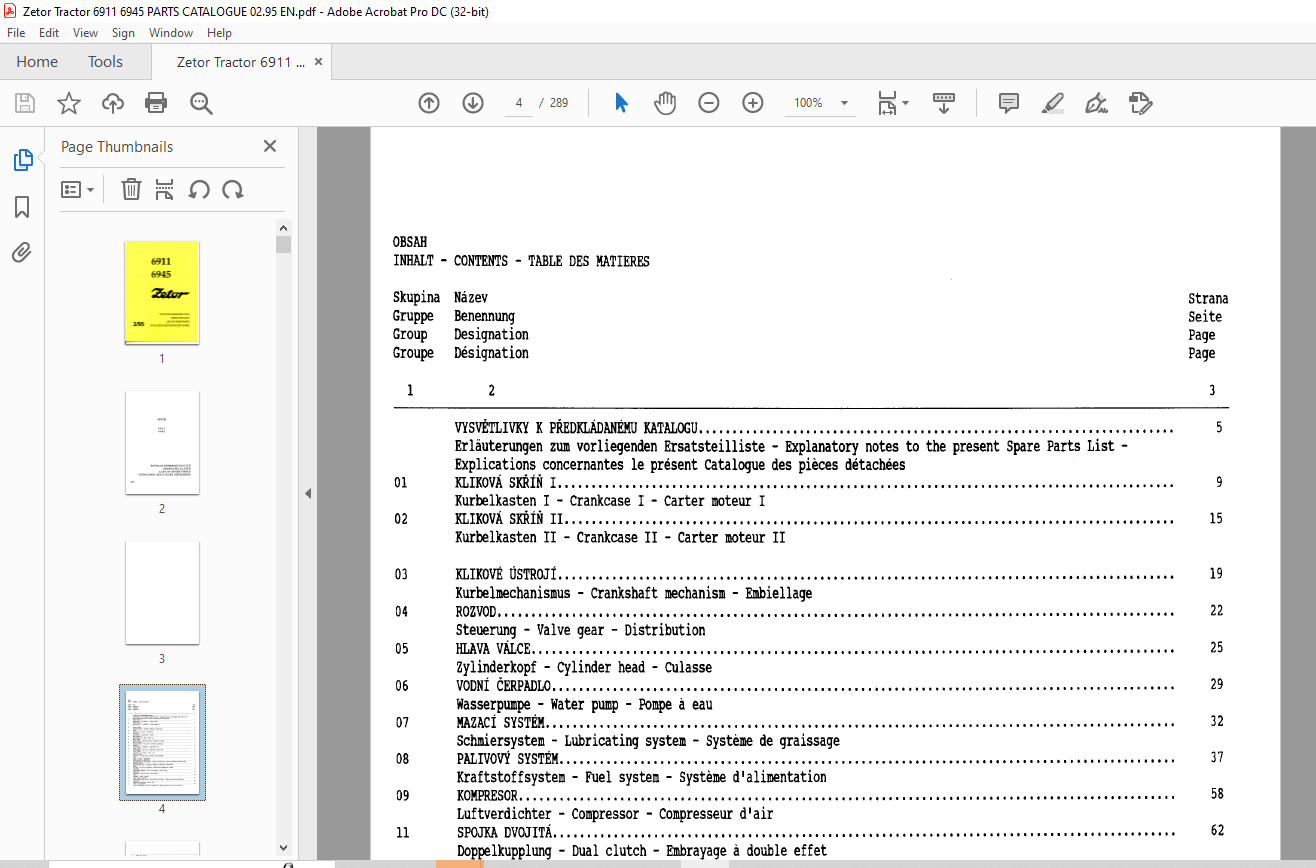This screenshot has height=868, width=1316.
Task: Rotate page counterclockwise
Action: 199,189
